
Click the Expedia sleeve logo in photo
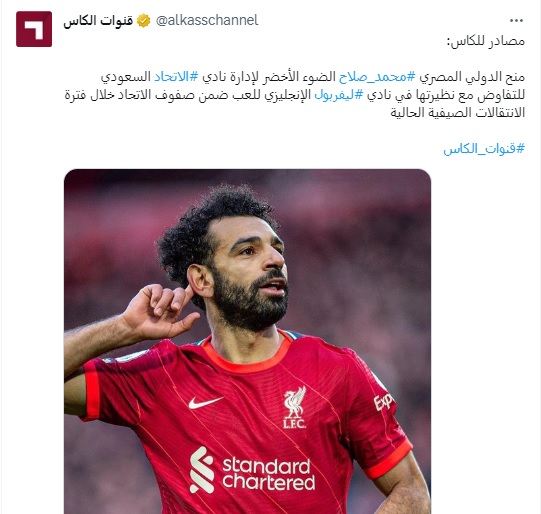pos(383,402)
